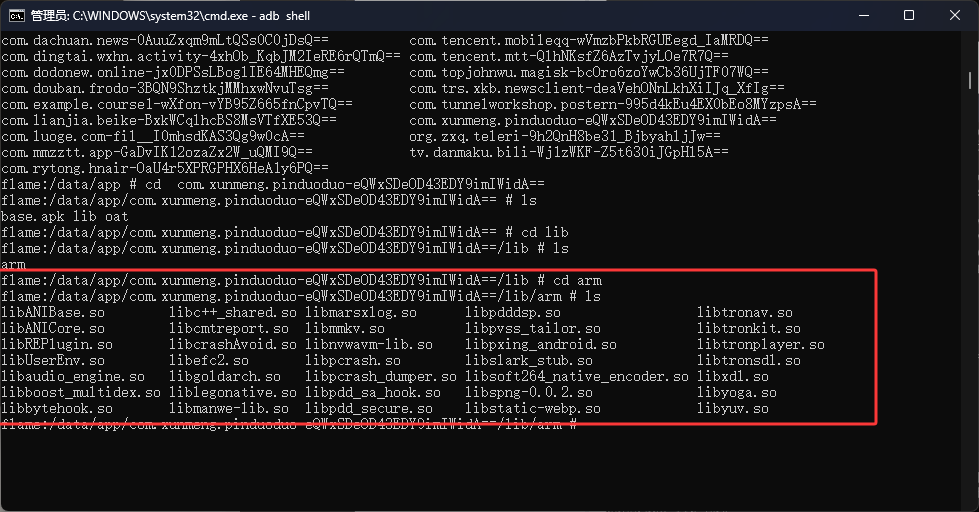
Task: Click the vertical scrollbar thumb
Action: (970, 81)
